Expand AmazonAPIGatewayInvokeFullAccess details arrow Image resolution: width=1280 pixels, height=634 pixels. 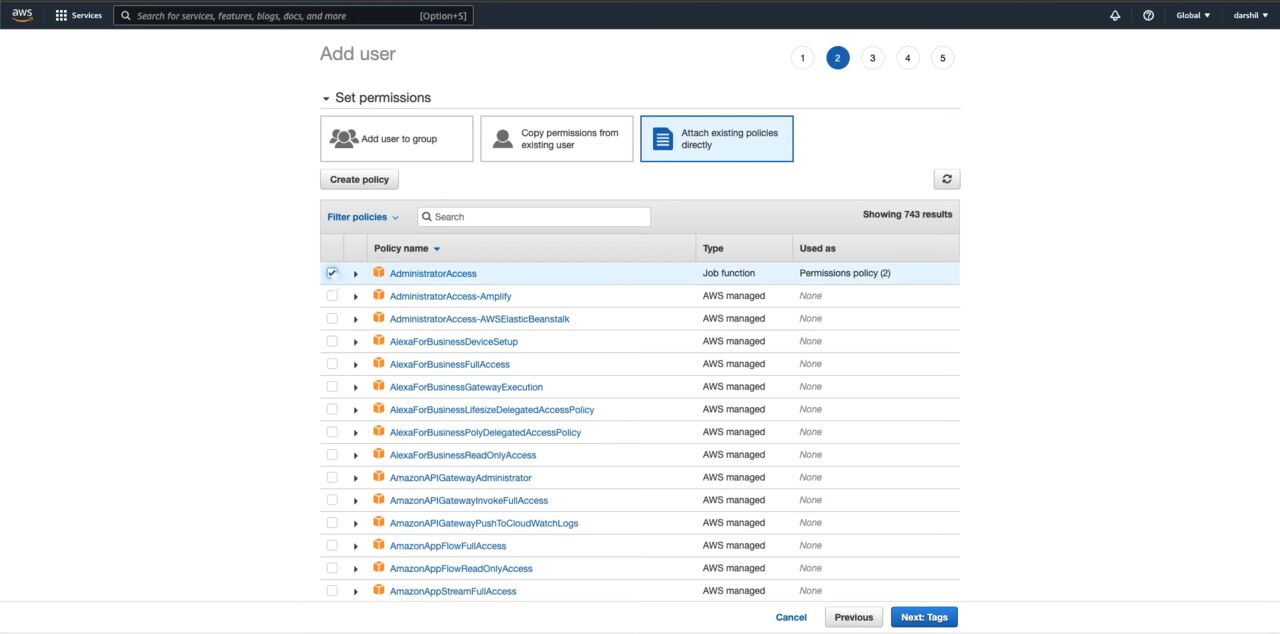click(x=356, y=501)
